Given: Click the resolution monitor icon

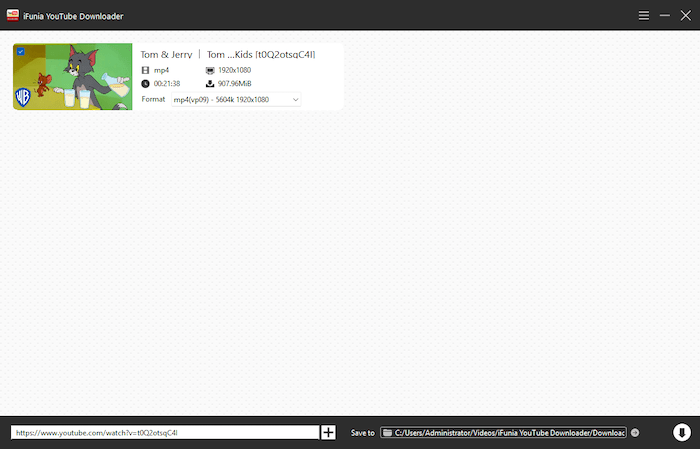Looking at the screenshot, I should click(210, 71).
